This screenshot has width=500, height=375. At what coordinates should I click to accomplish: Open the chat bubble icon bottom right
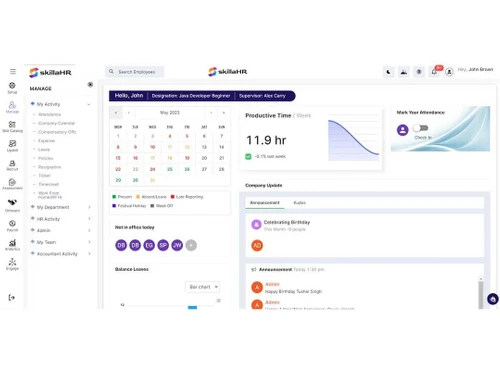pos(493,299)
